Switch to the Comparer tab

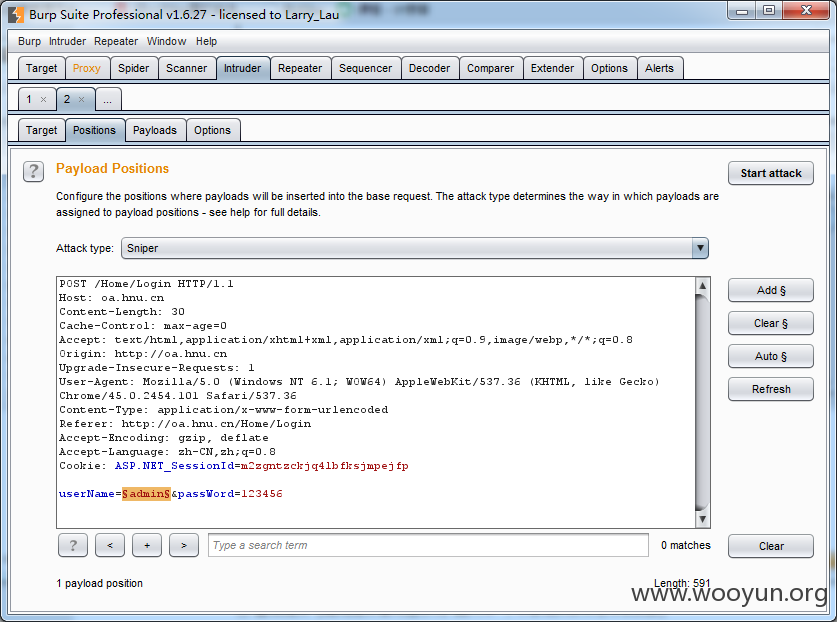(490, 68)
